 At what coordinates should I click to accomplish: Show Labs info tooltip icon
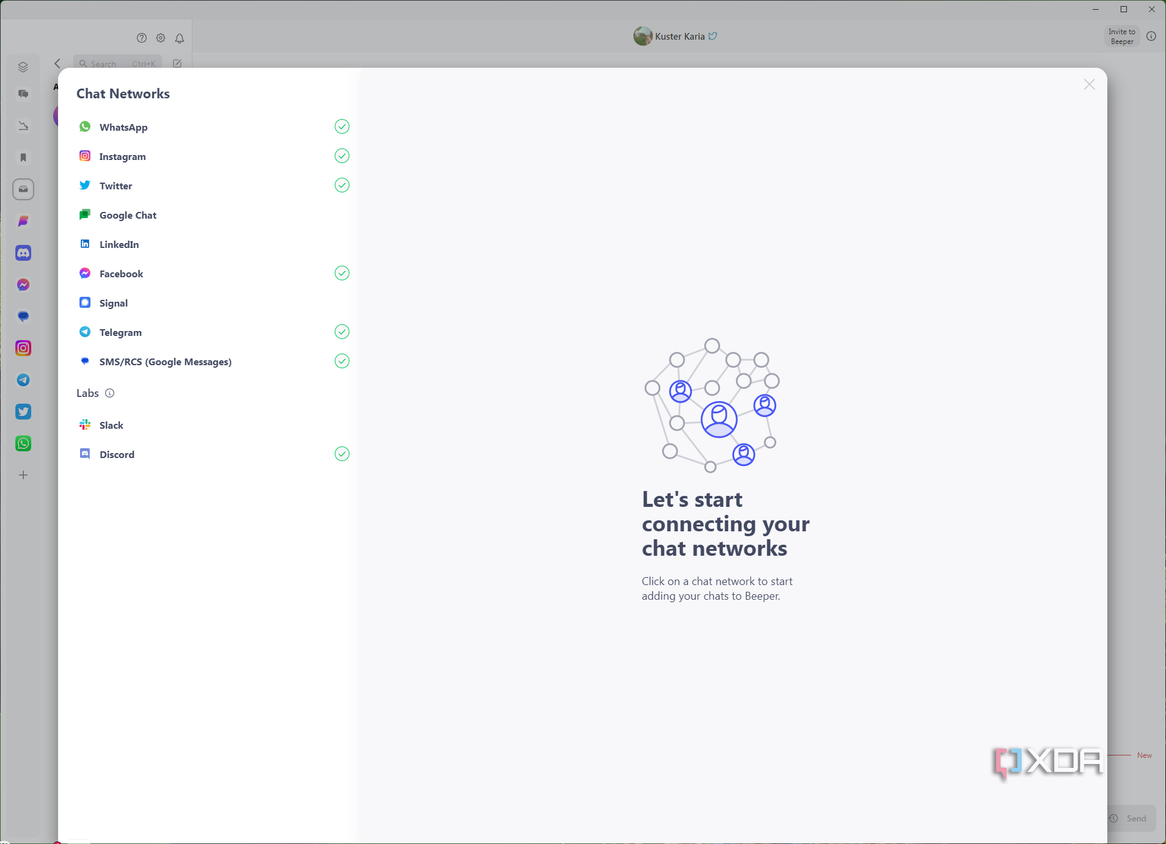pos(110,393)
